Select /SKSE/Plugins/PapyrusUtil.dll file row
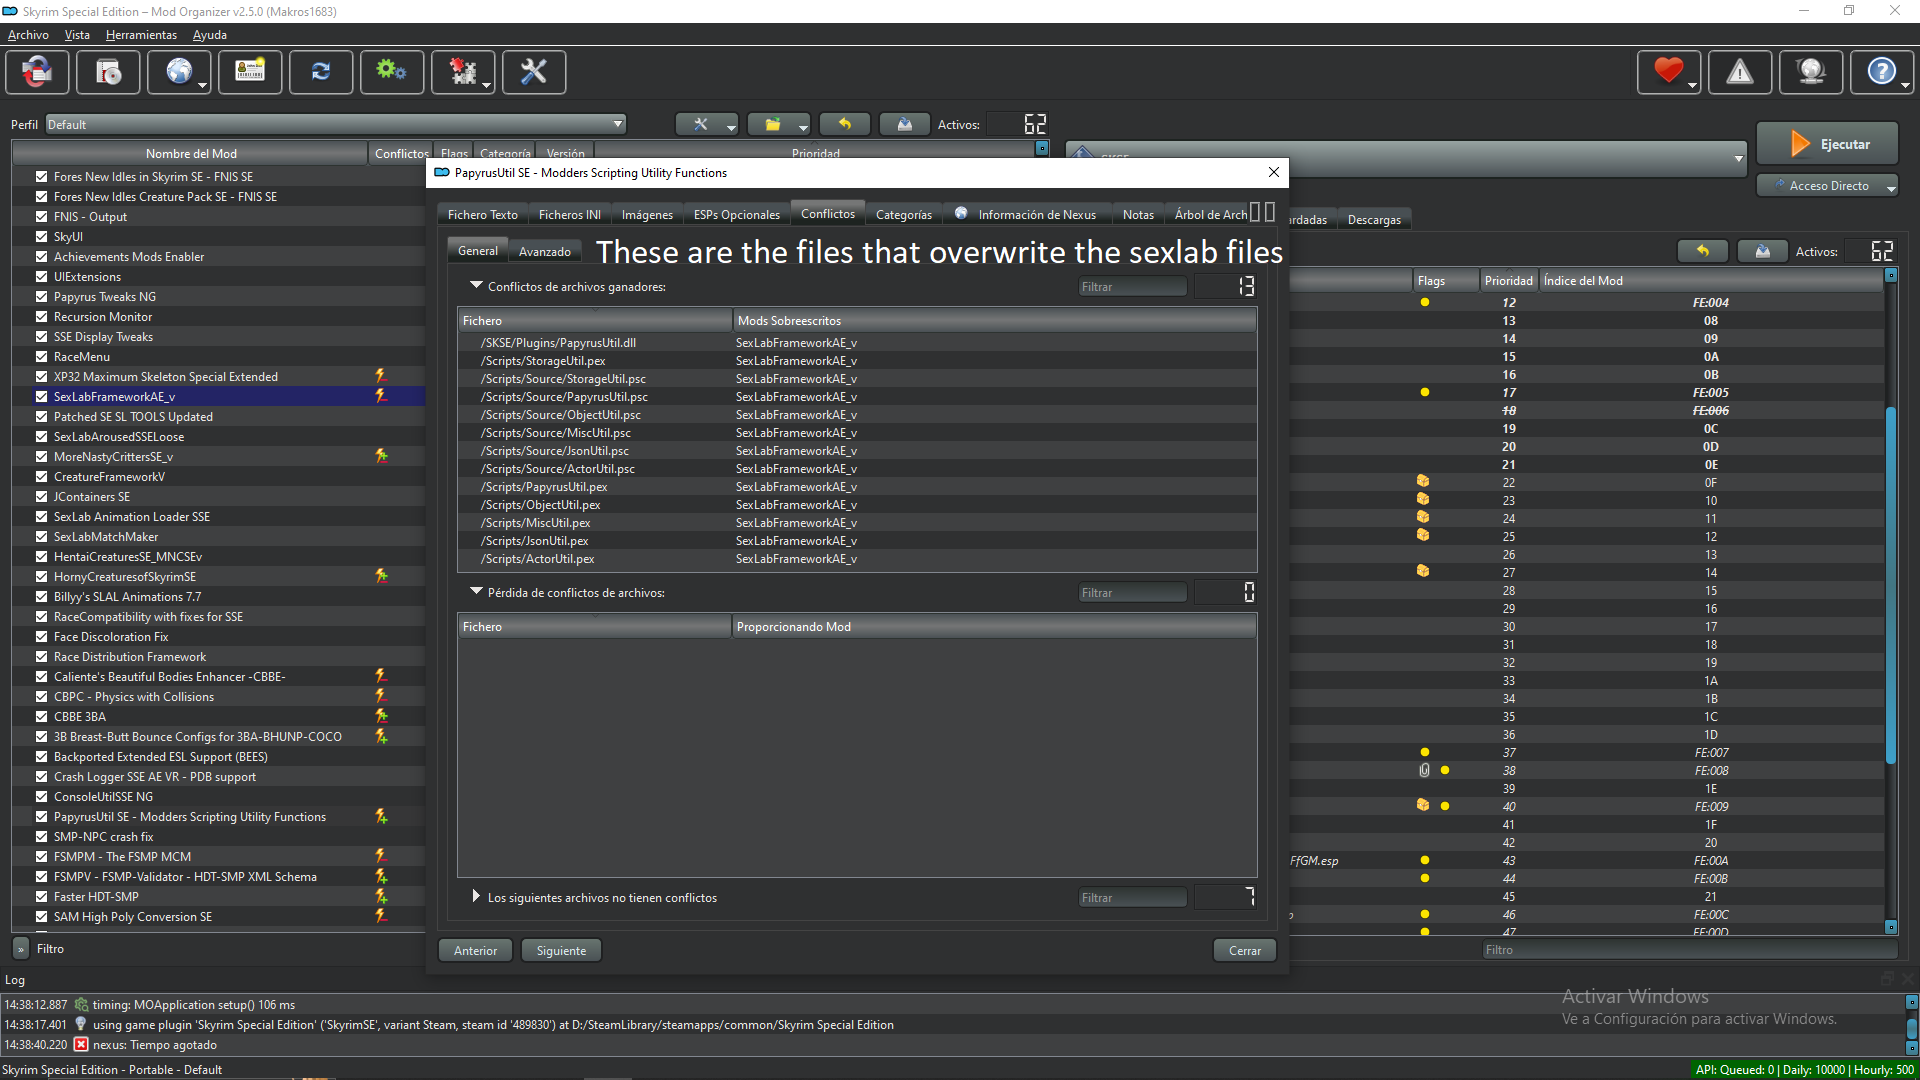 857,343
